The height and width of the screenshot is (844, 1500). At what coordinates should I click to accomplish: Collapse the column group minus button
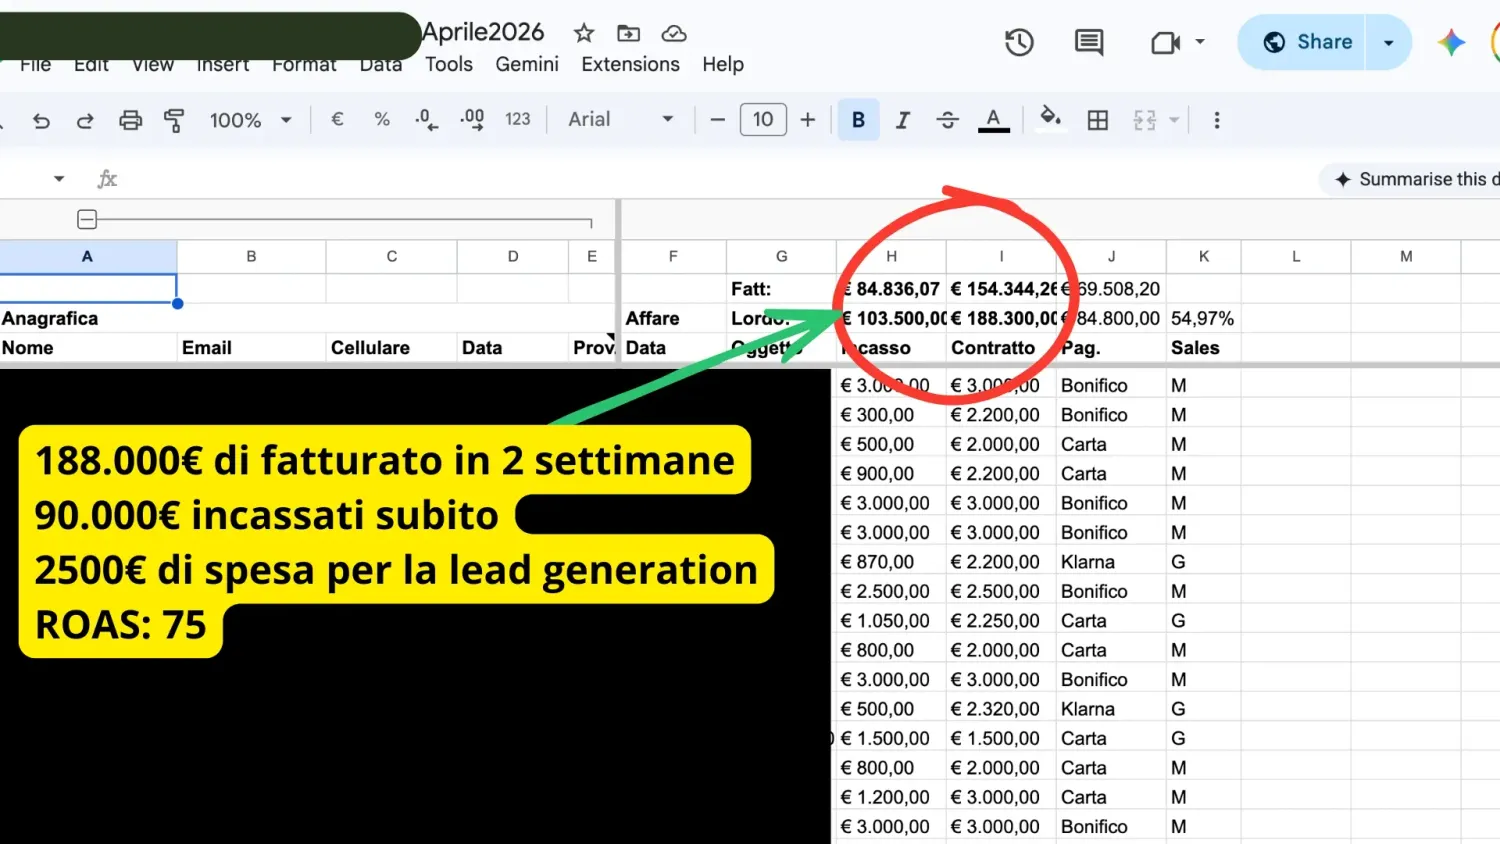pyautogui.click(x=87, y=219)
